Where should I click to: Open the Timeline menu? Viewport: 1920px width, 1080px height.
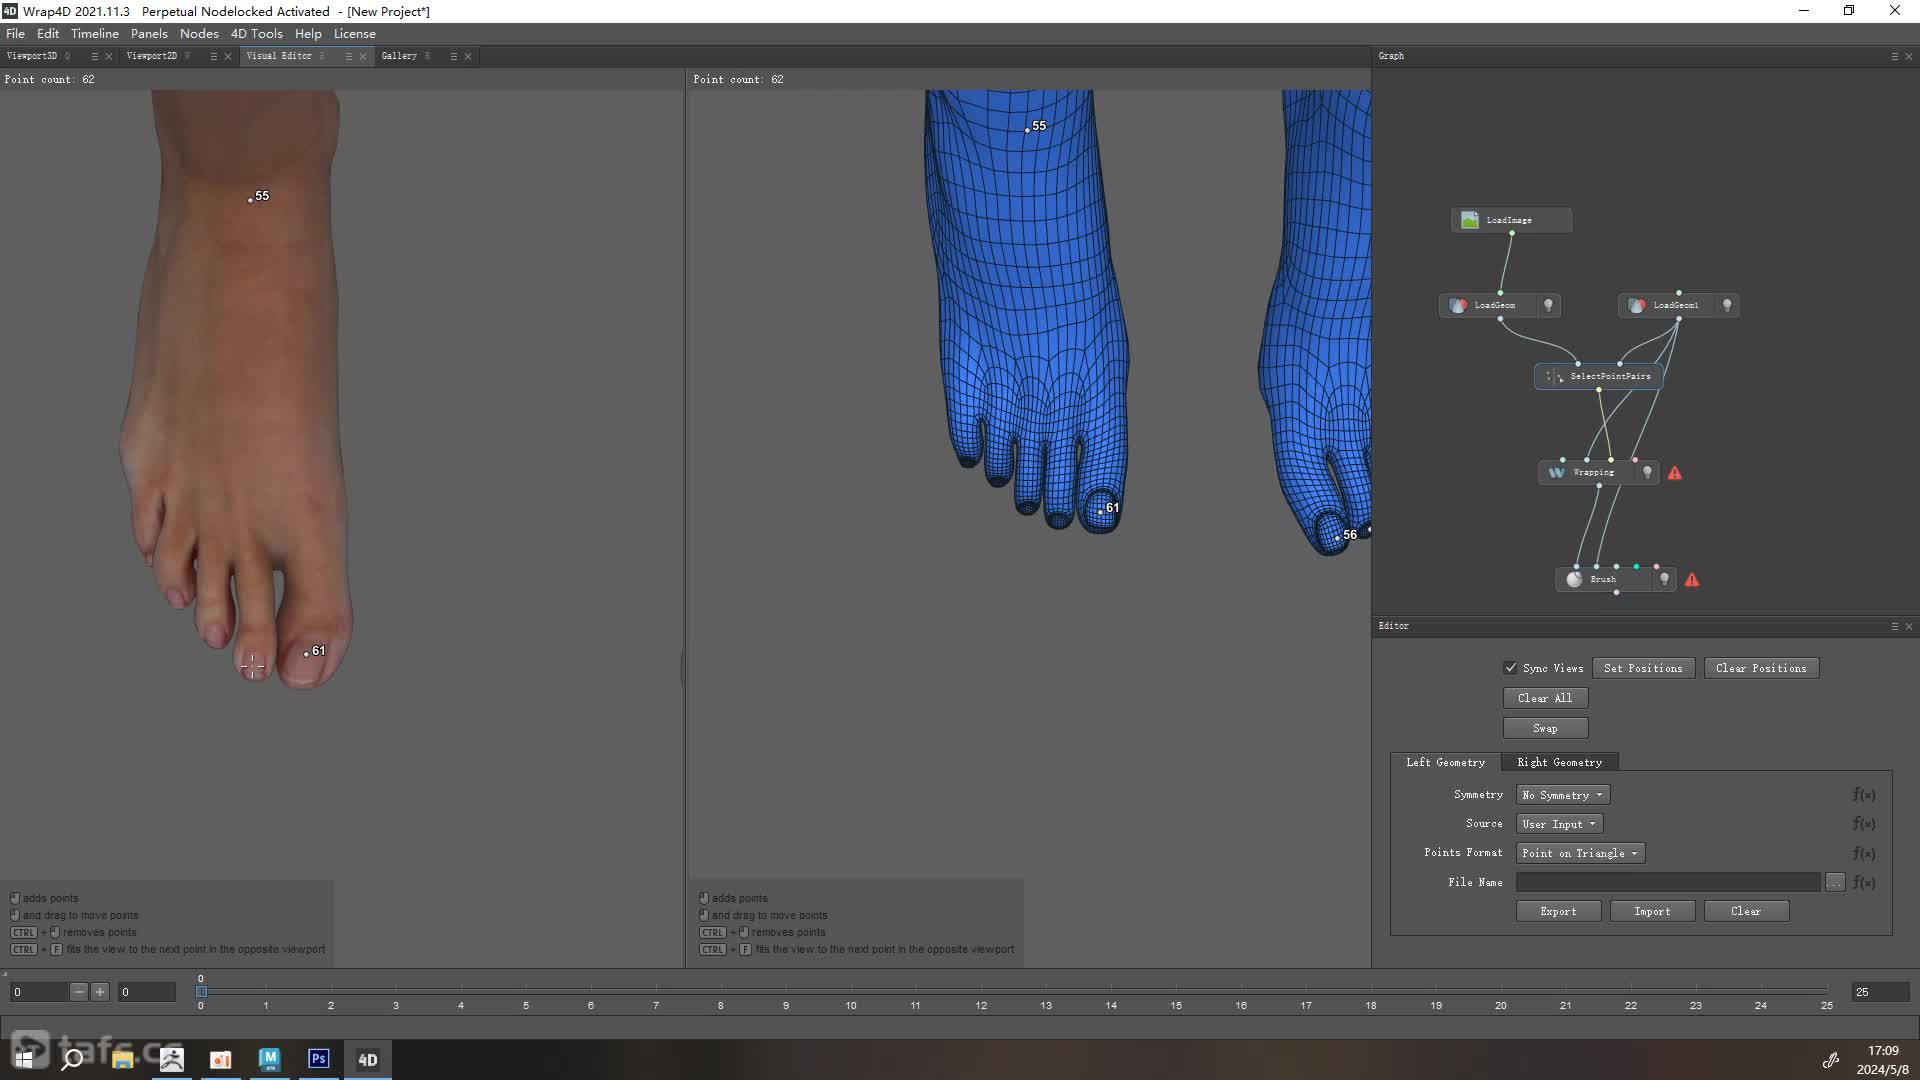(95, 33)
